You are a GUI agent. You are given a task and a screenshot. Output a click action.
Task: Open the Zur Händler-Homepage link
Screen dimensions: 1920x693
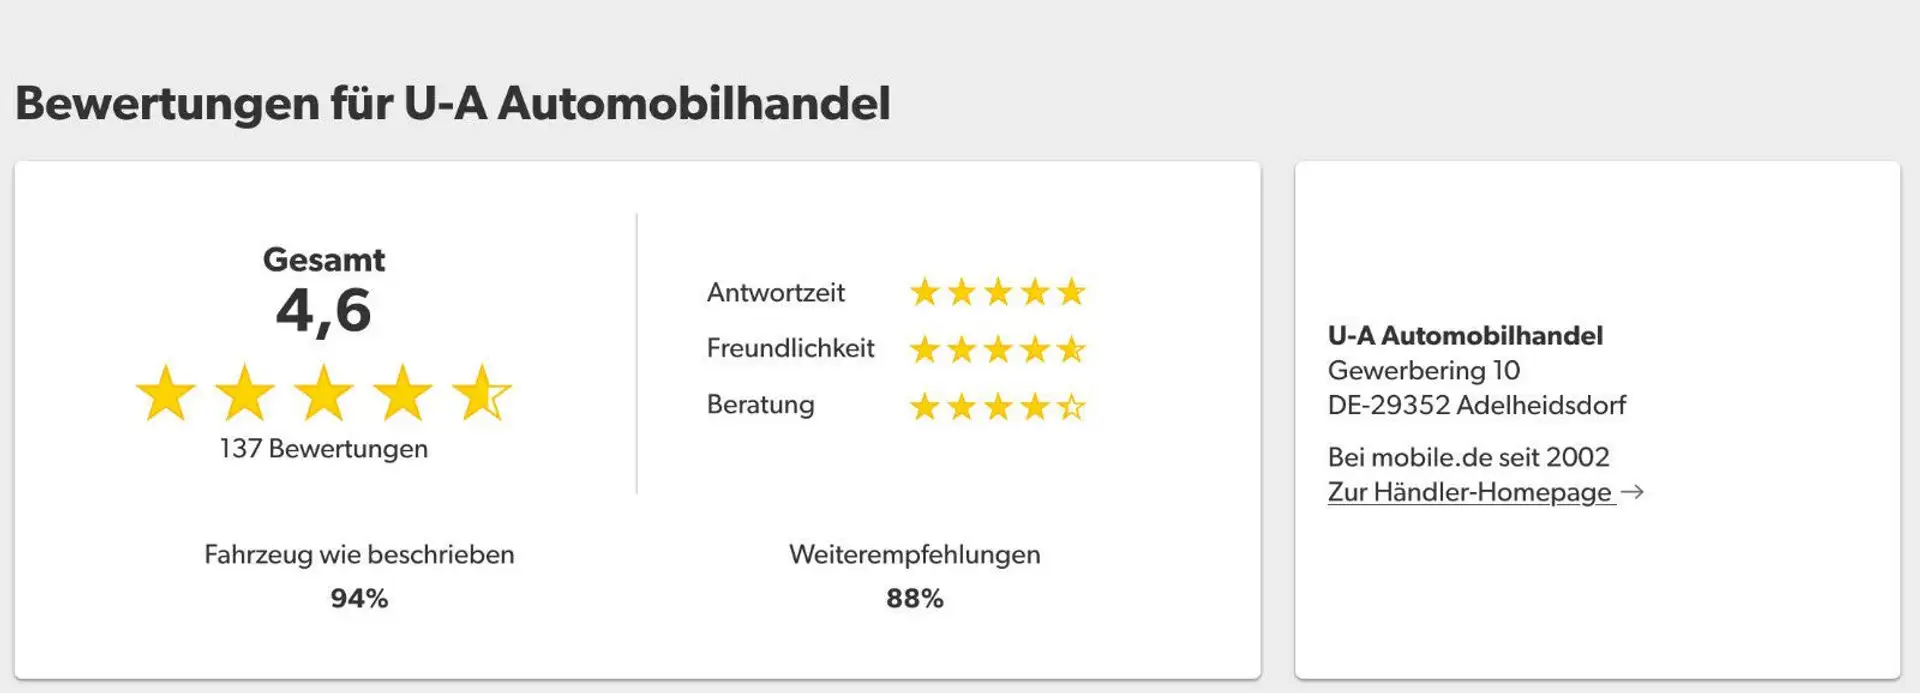click(1471, 492)
